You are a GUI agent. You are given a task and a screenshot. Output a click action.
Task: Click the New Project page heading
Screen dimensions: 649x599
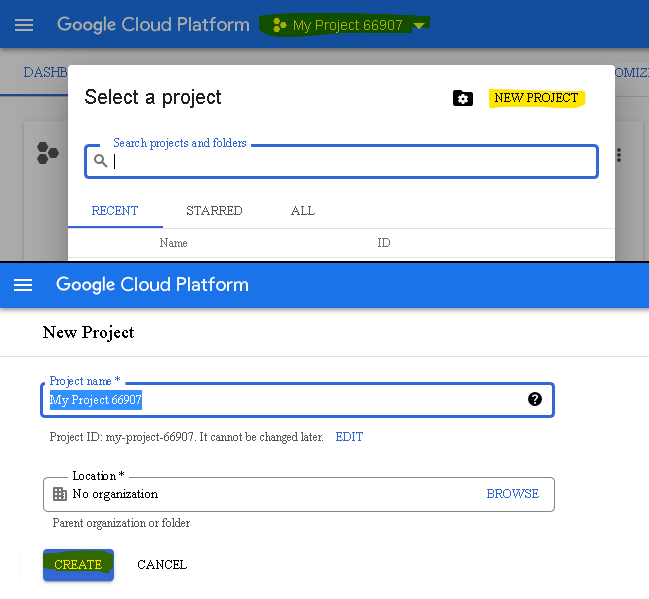(89, 332)
